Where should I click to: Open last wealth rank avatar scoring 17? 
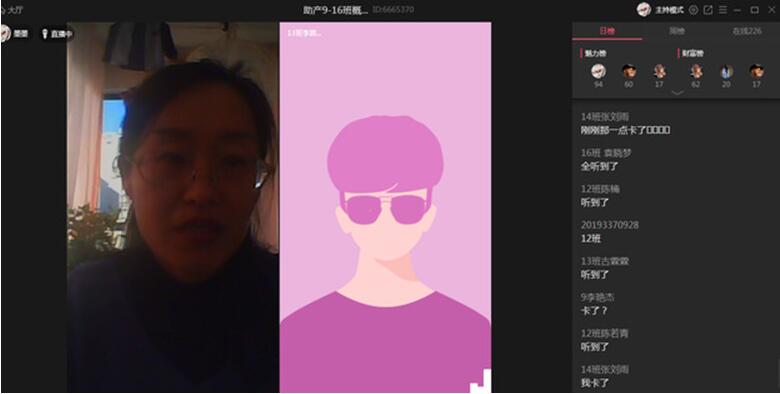[x=757, y=71]
